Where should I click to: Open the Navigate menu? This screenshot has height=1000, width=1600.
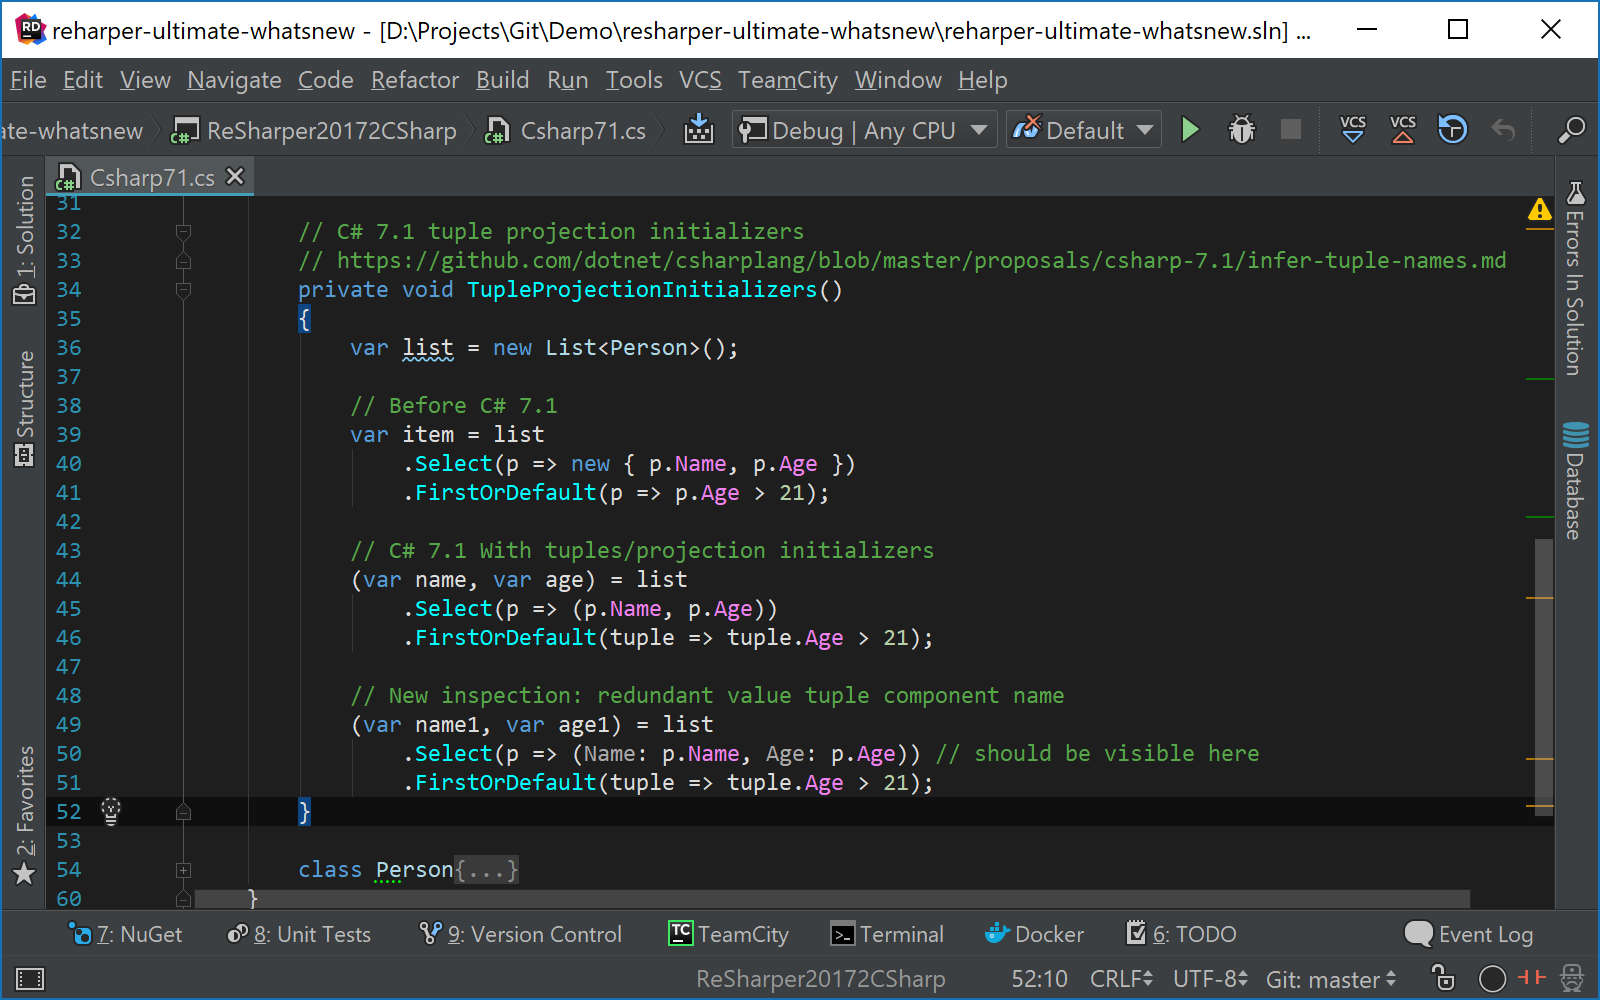(x=234, y=80)
